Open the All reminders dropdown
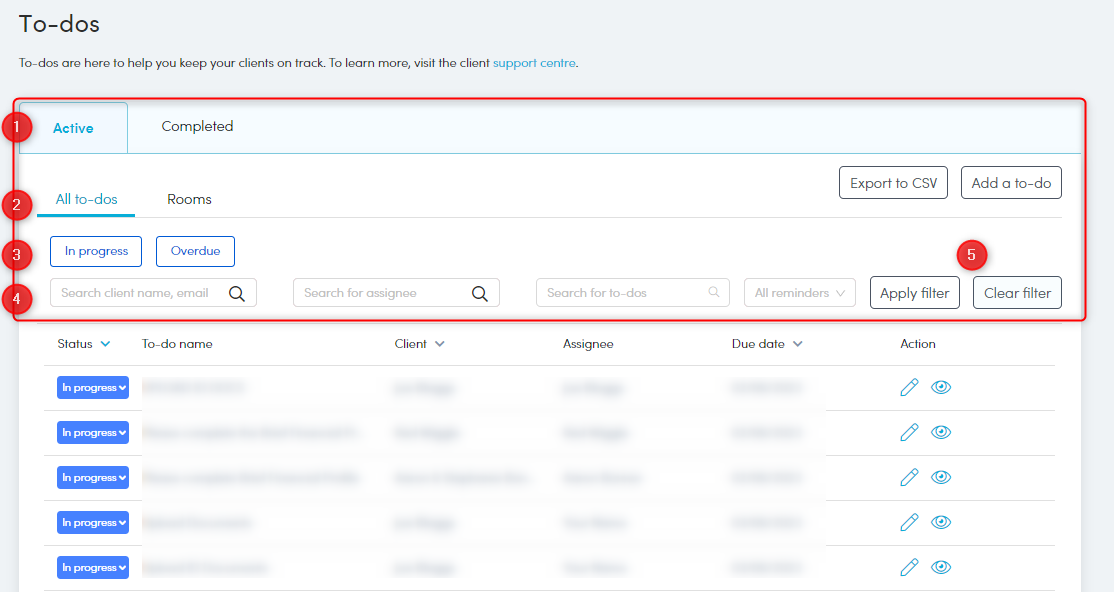 click(800, 293)
